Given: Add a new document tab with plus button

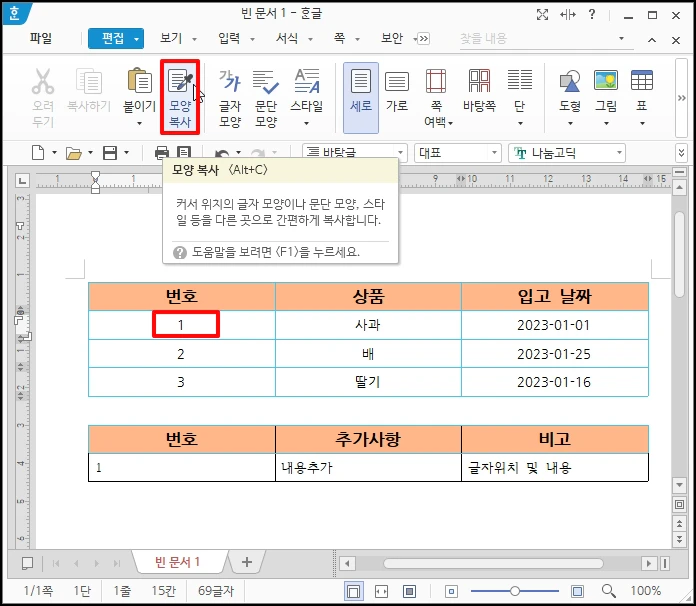Looking at the screenshot, I should pos(247,562).
